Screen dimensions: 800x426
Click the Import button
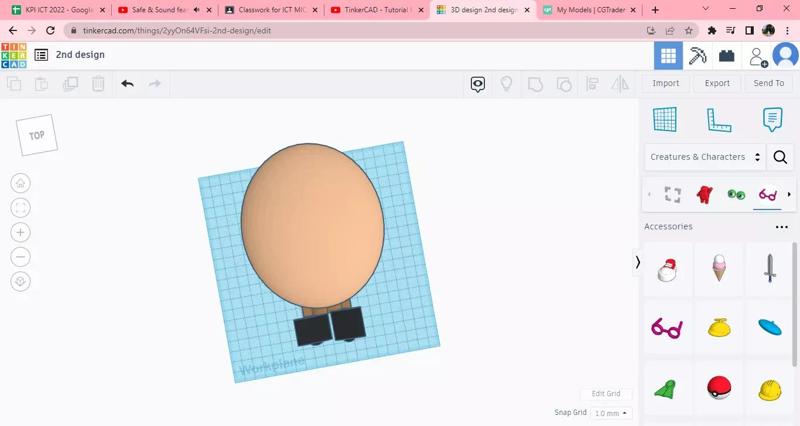[x=665, y=83]
